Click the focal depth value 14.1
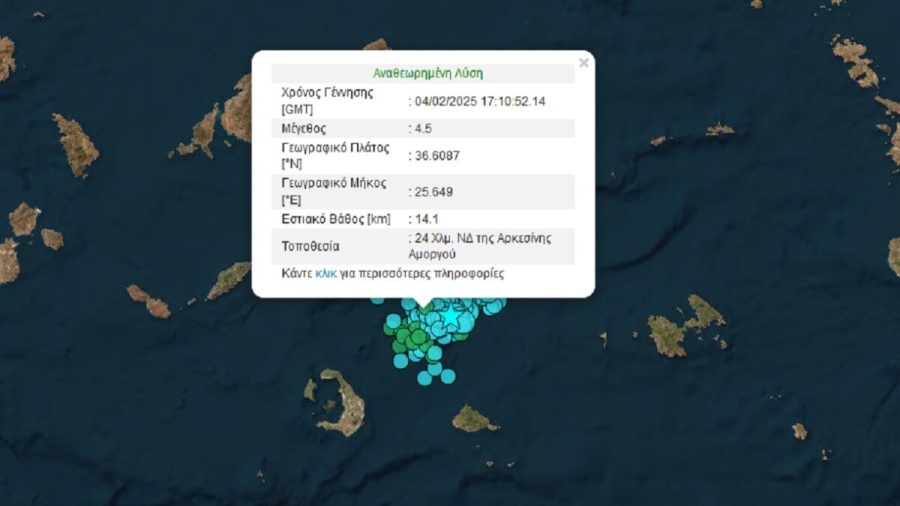The image size is (900, 506). [426, 218]
